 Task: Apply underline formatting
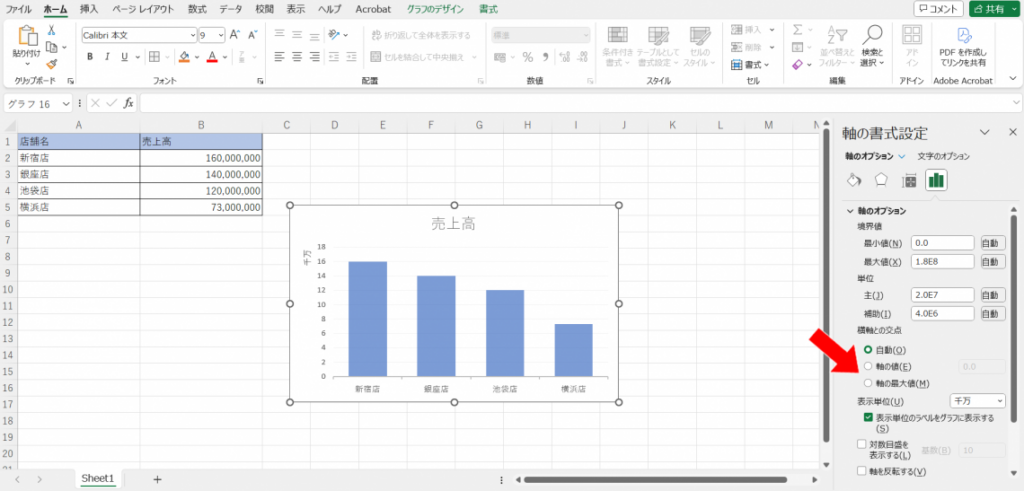(123, 57)
